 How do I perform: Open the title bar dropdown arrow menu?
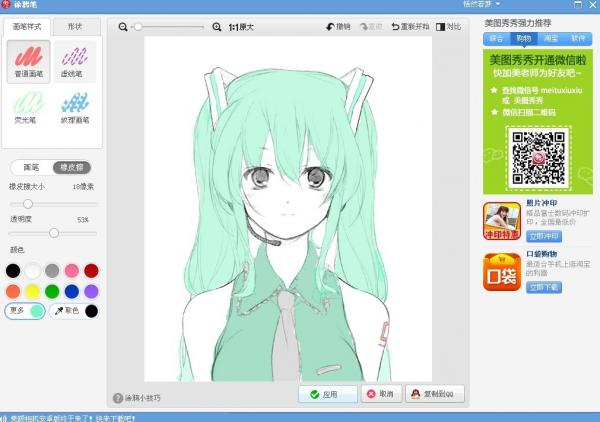point(498,4)
